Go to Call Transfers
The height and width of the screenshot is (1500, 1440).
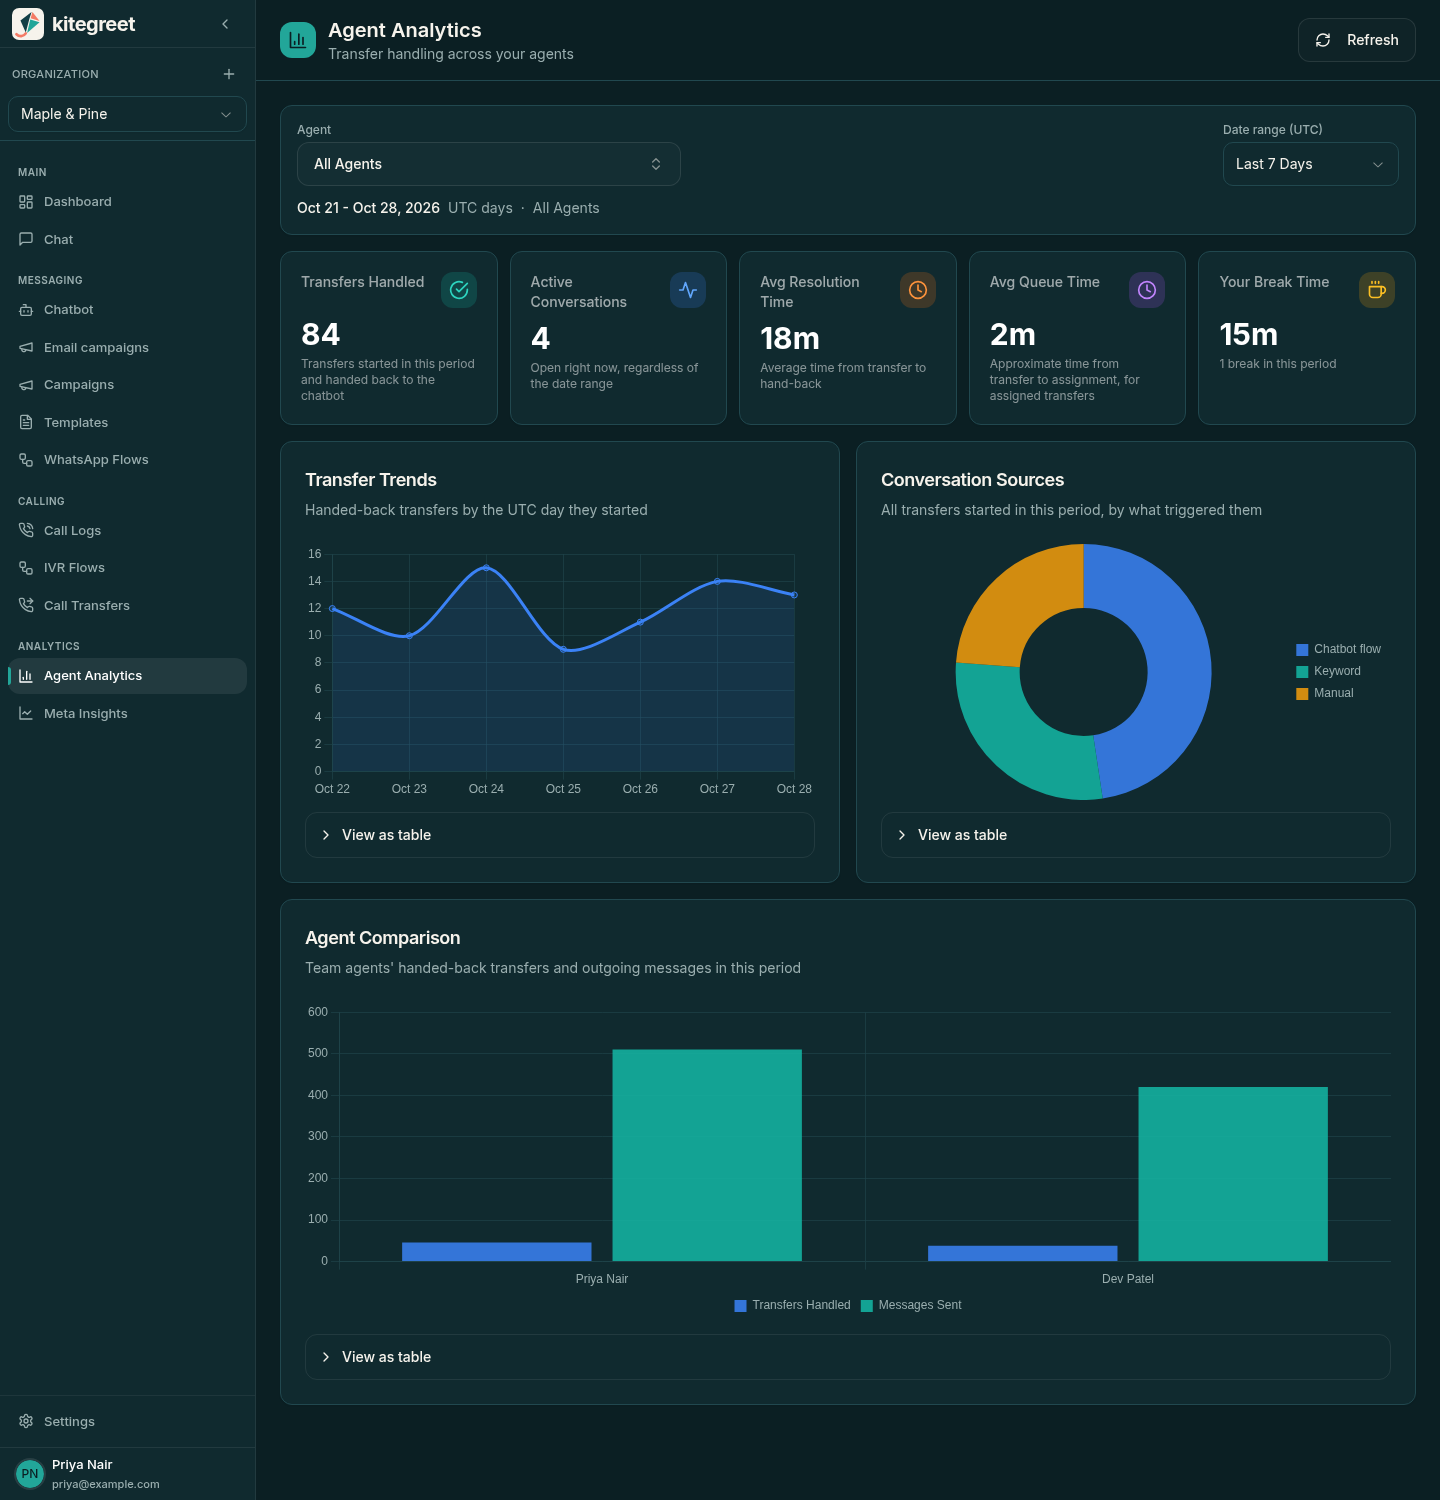[x=127, y=606]
